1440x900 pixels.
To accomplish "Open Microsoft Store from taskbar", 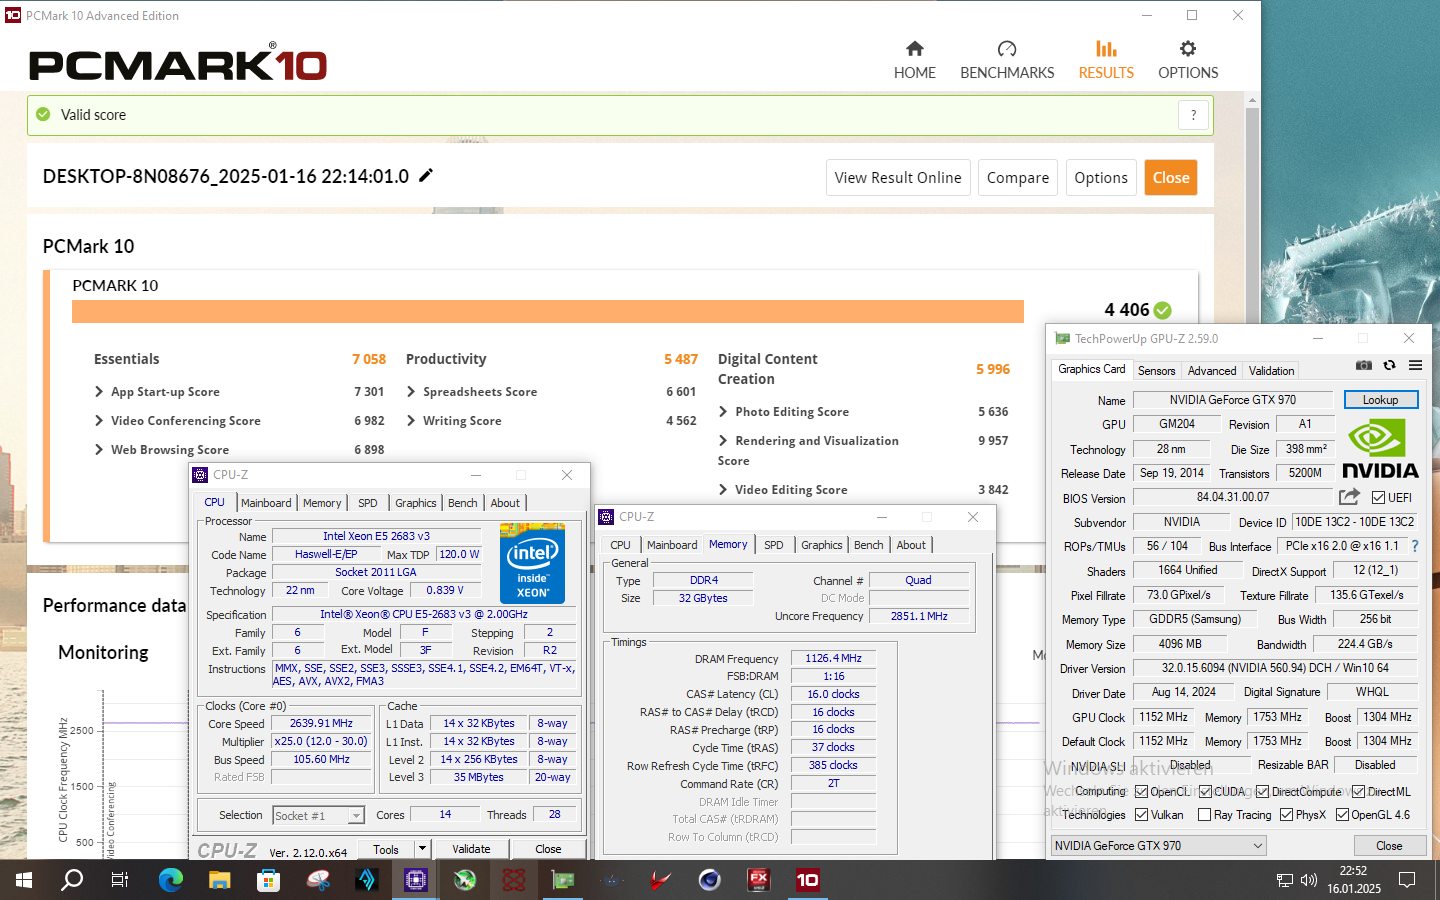I will pos(268,880).
